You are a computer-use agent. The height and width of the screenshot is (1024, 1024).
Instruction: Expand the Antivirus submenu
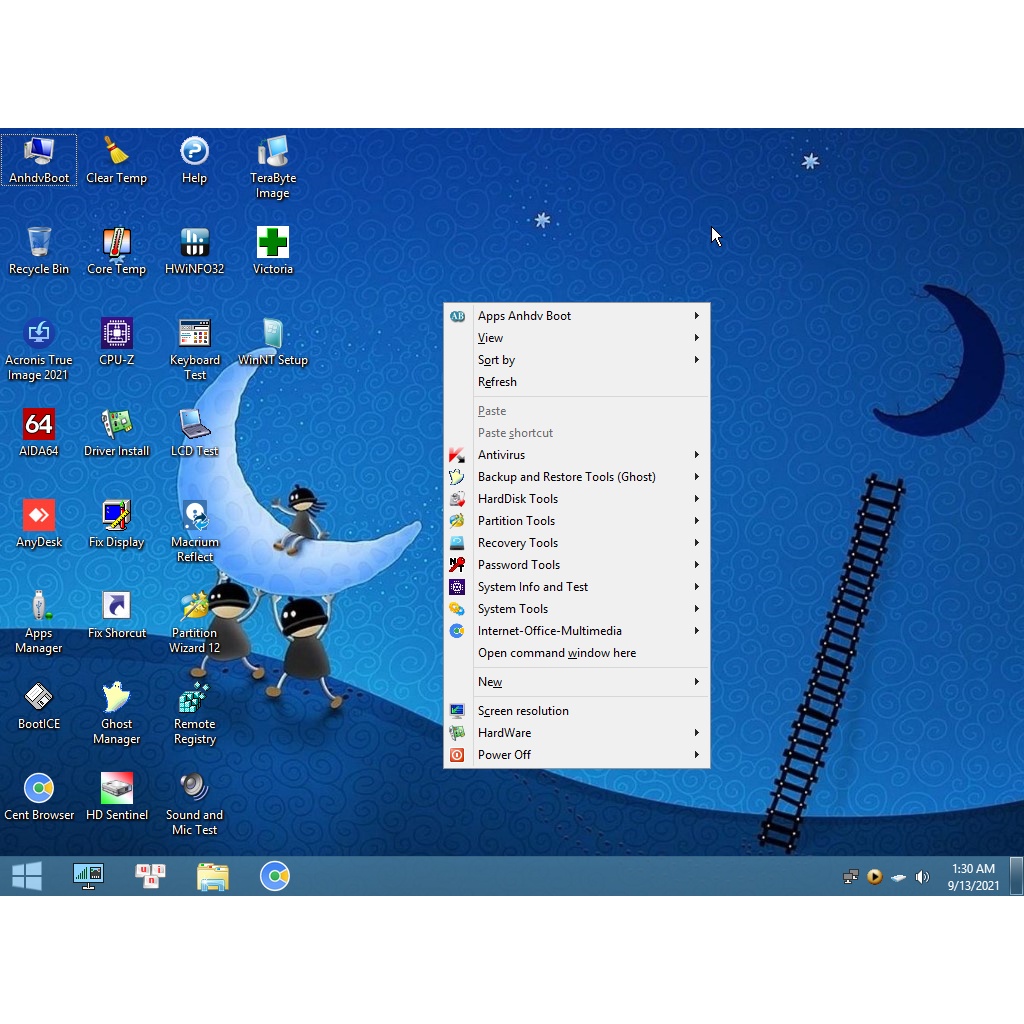(x=577, y=455)
